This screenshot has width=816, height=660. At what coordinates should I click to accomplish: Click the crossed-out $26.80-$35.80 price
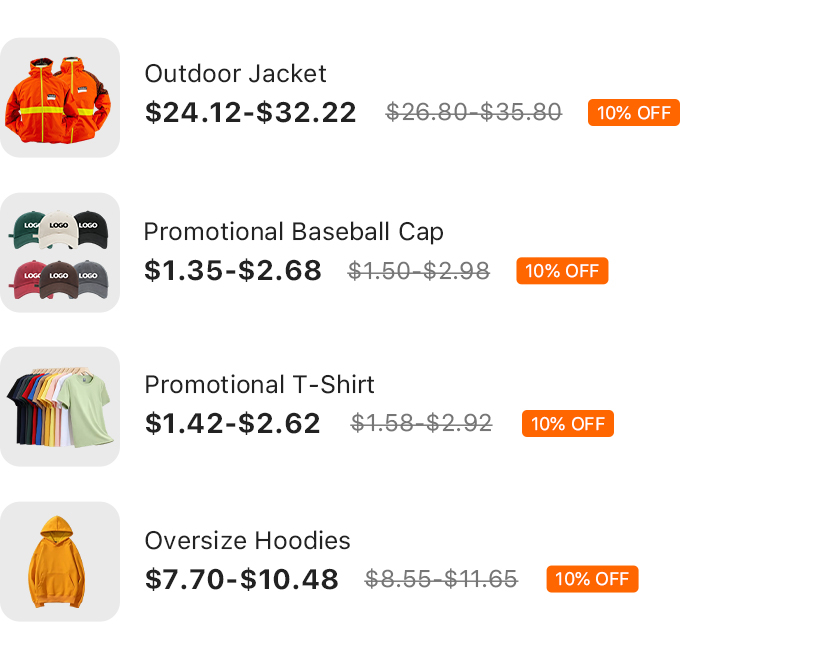(x=474, y=113)
